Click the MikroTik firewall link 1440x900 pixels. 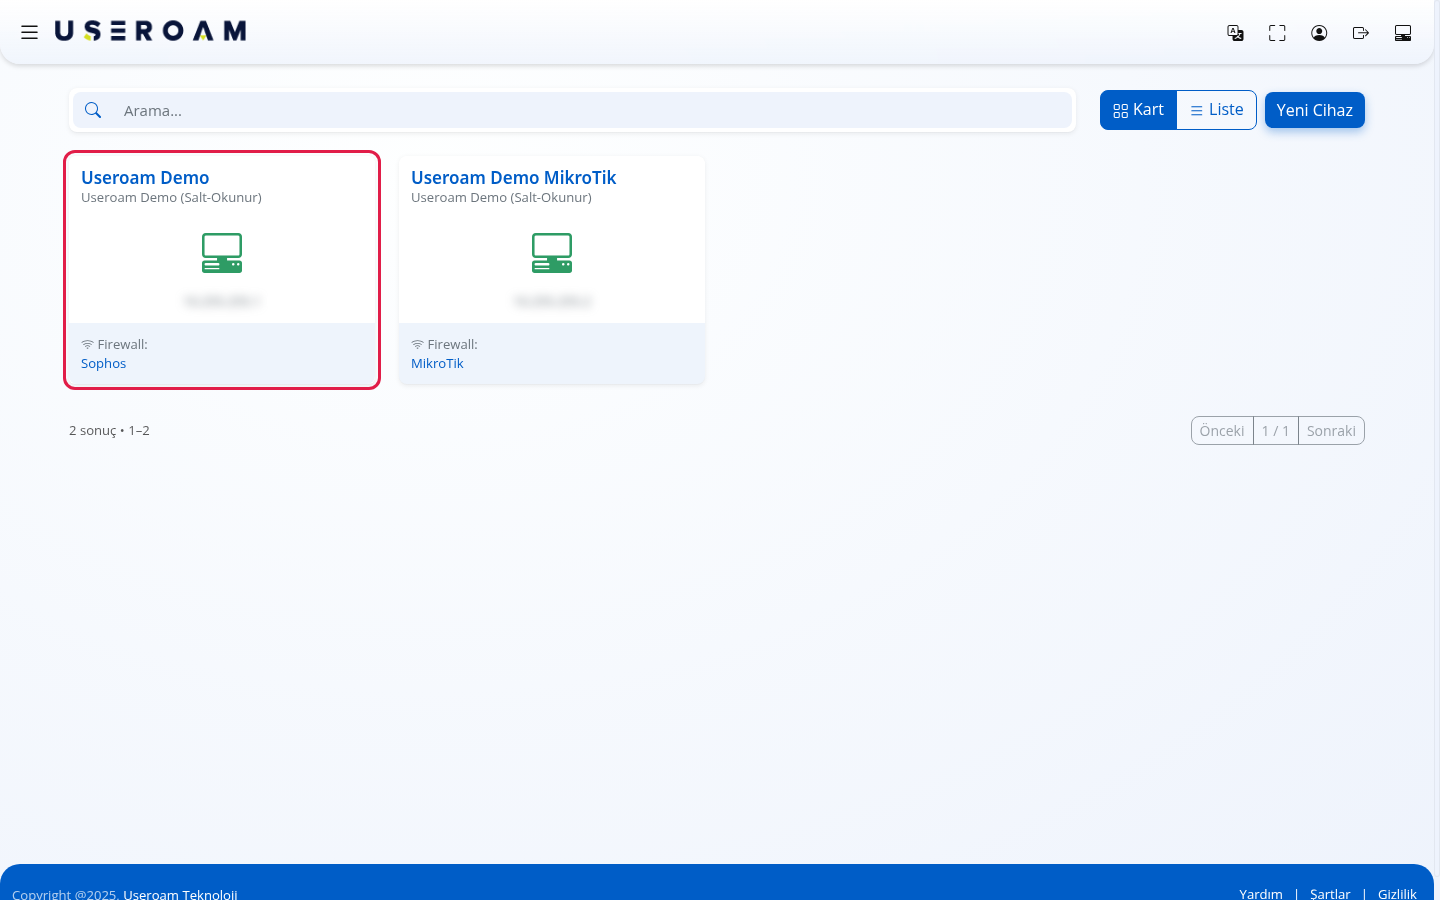click(437, 364)
